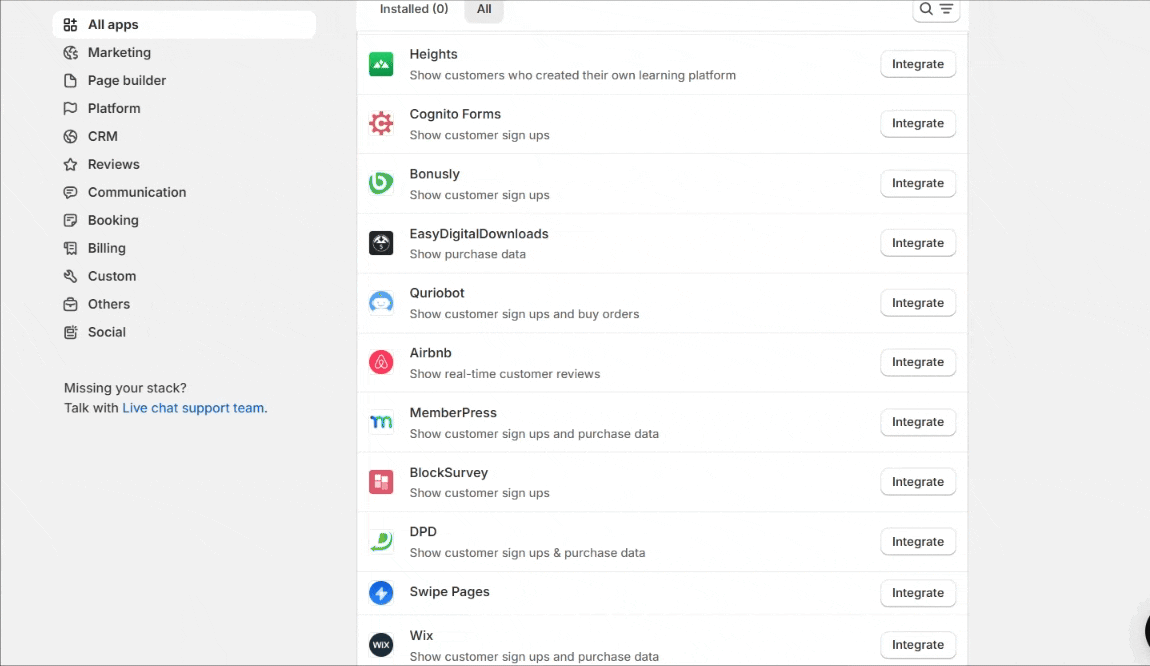
Task: Click the BlockSurvey logo icon
Action: pos(381,482)
